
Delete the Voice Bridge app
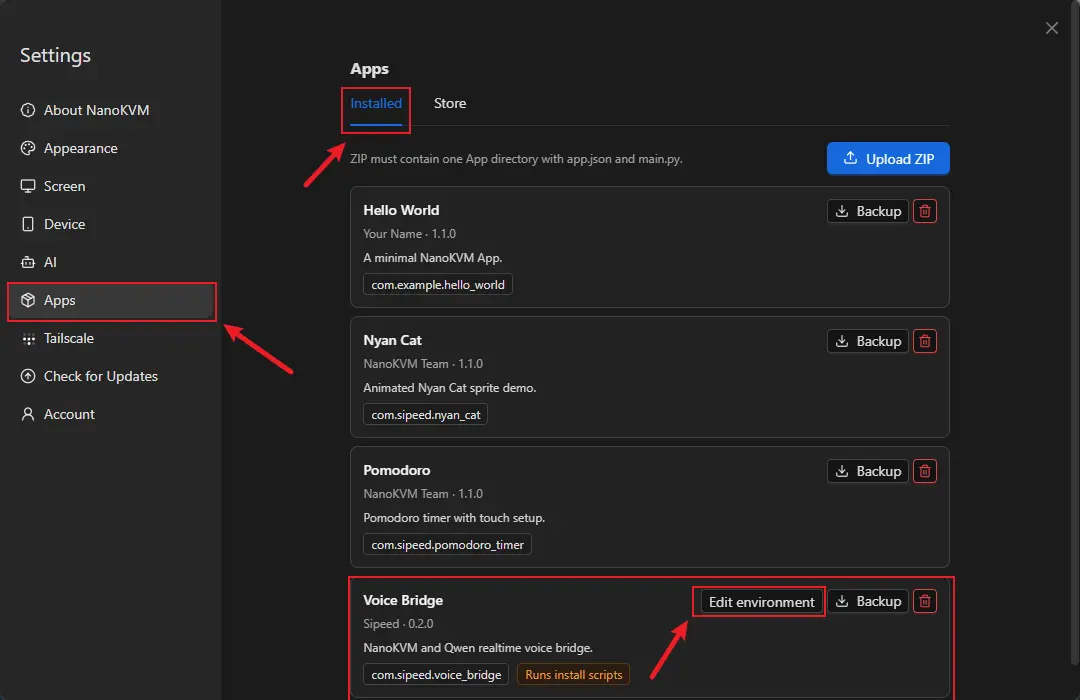click(924, 601)
